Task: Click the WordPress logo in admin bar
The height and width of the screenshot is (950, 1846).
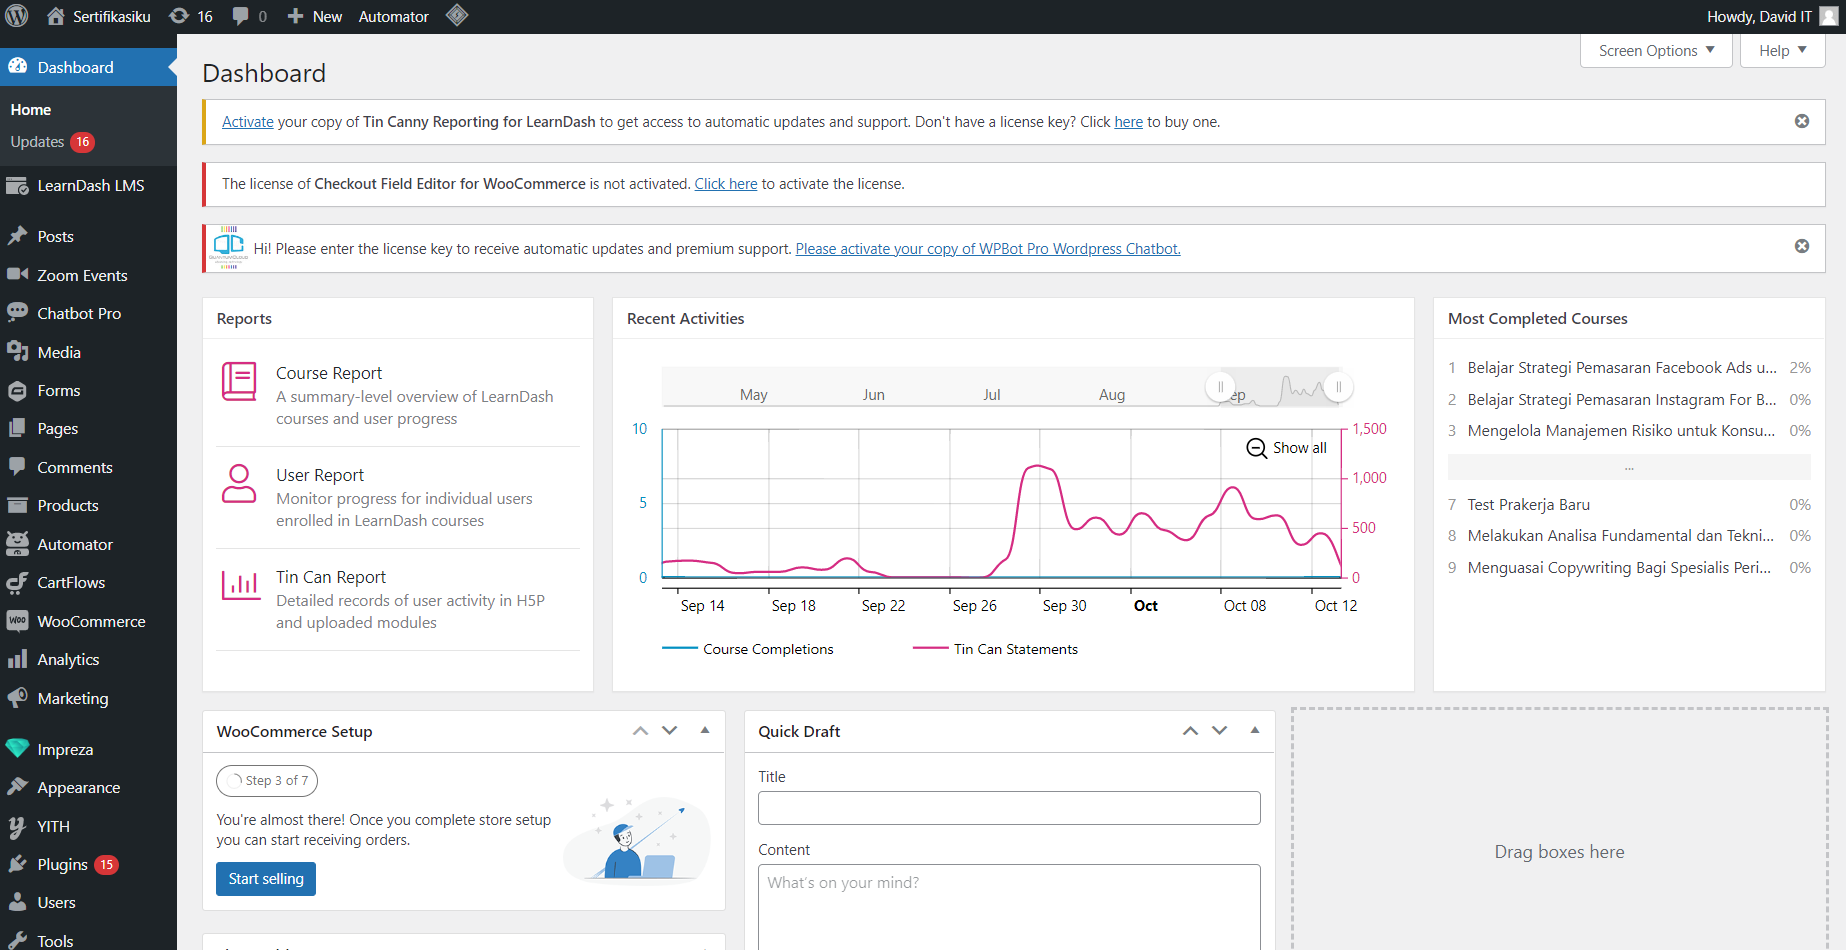Action: (17, 16)
